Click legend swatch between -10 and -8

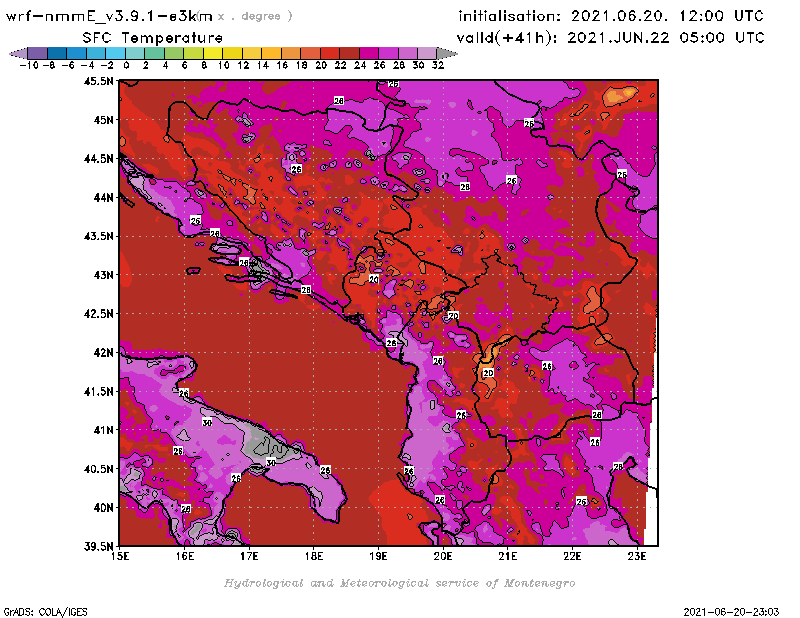[38, 53]
